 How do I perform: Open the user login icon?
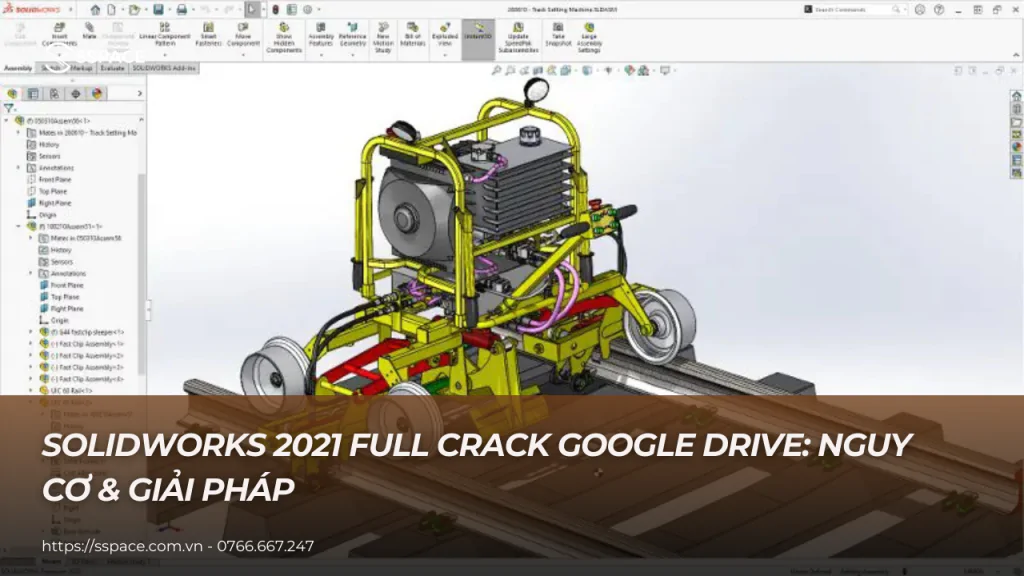click(x=920, y=10)
